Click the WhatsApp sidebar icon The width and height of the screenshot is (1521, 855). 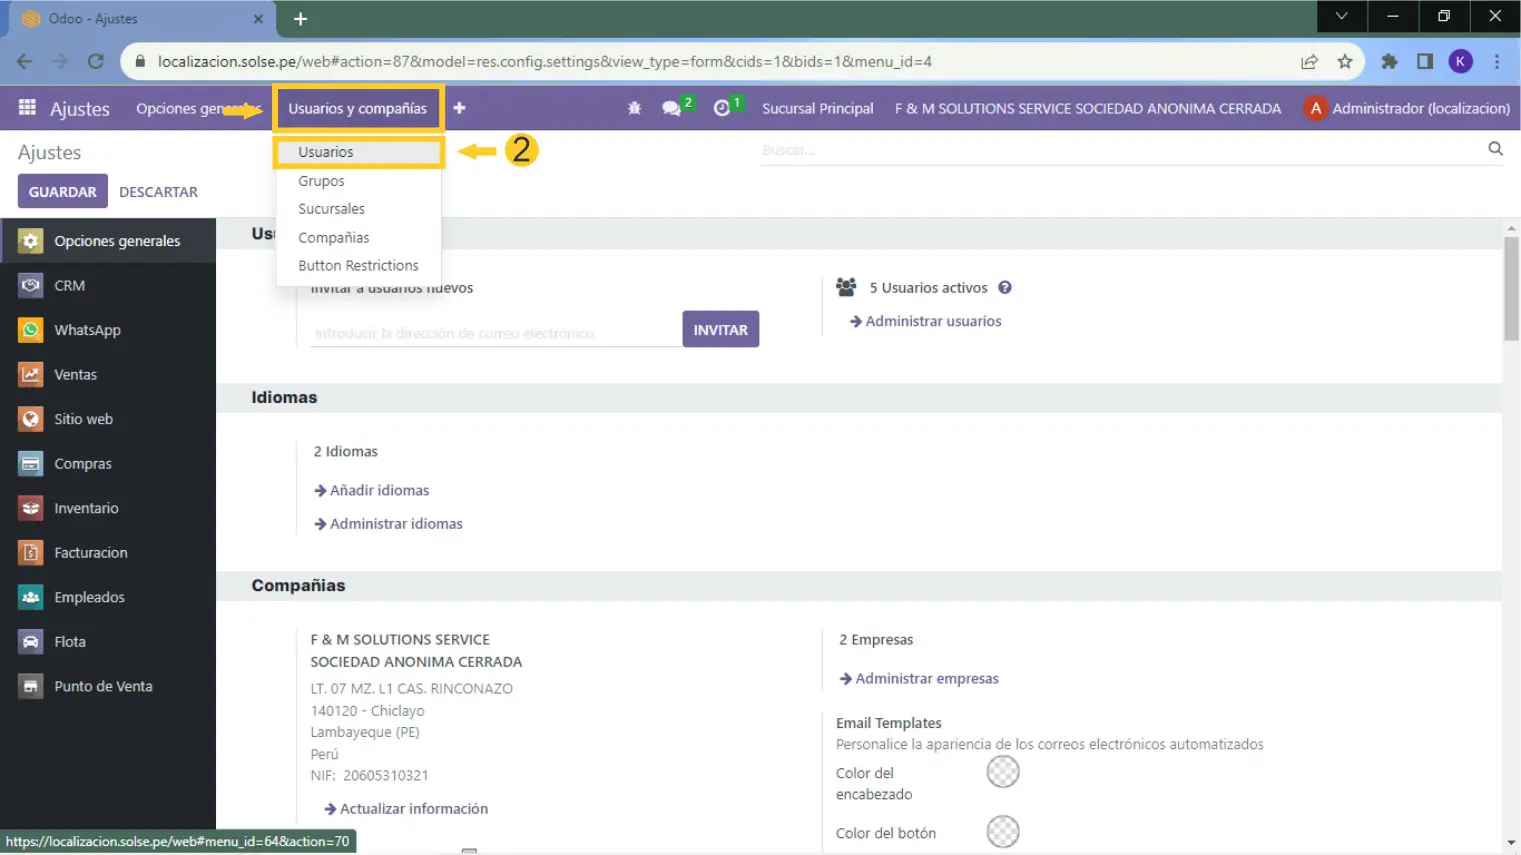tap(31, 330)
